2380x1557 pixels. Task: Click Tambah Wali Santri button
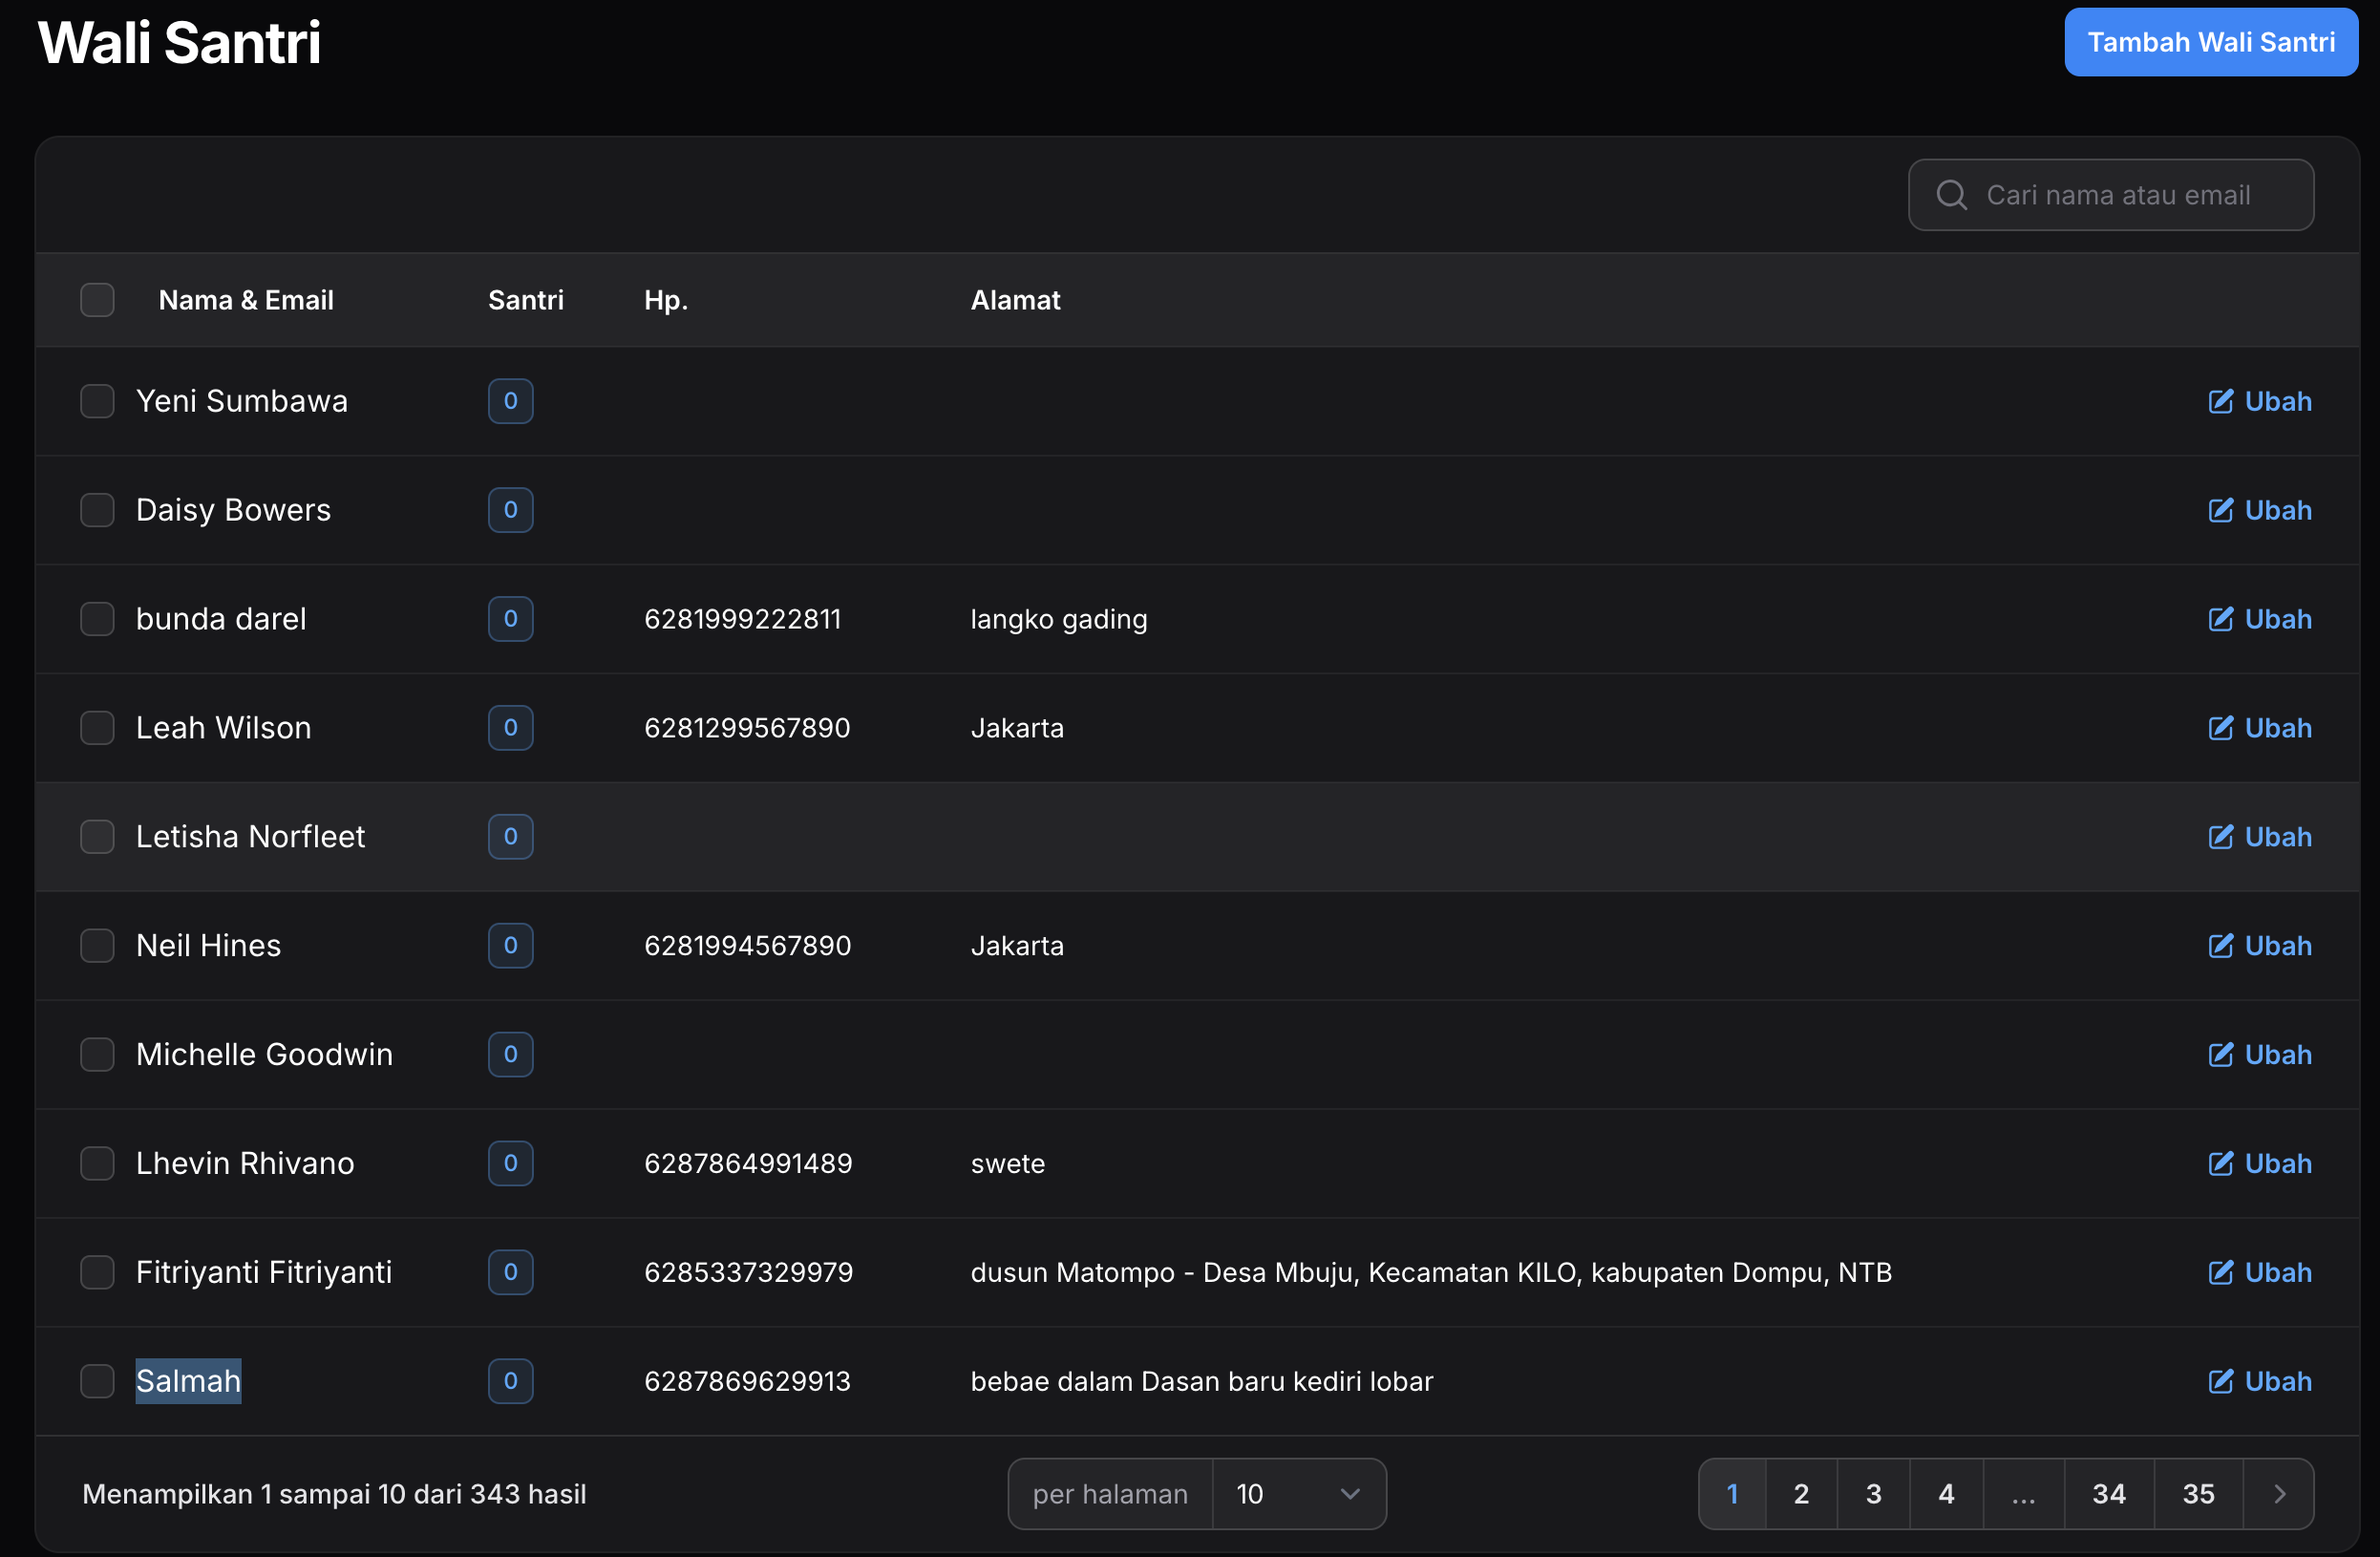point(2211,42)
